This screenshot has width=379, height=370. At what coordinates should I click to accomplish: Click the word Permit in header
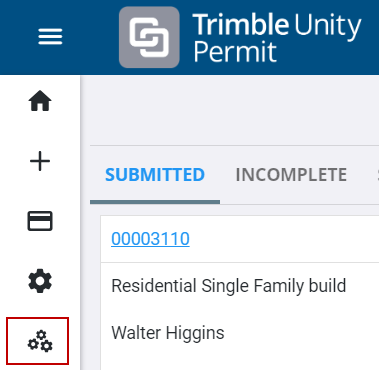tap(235, 52)
